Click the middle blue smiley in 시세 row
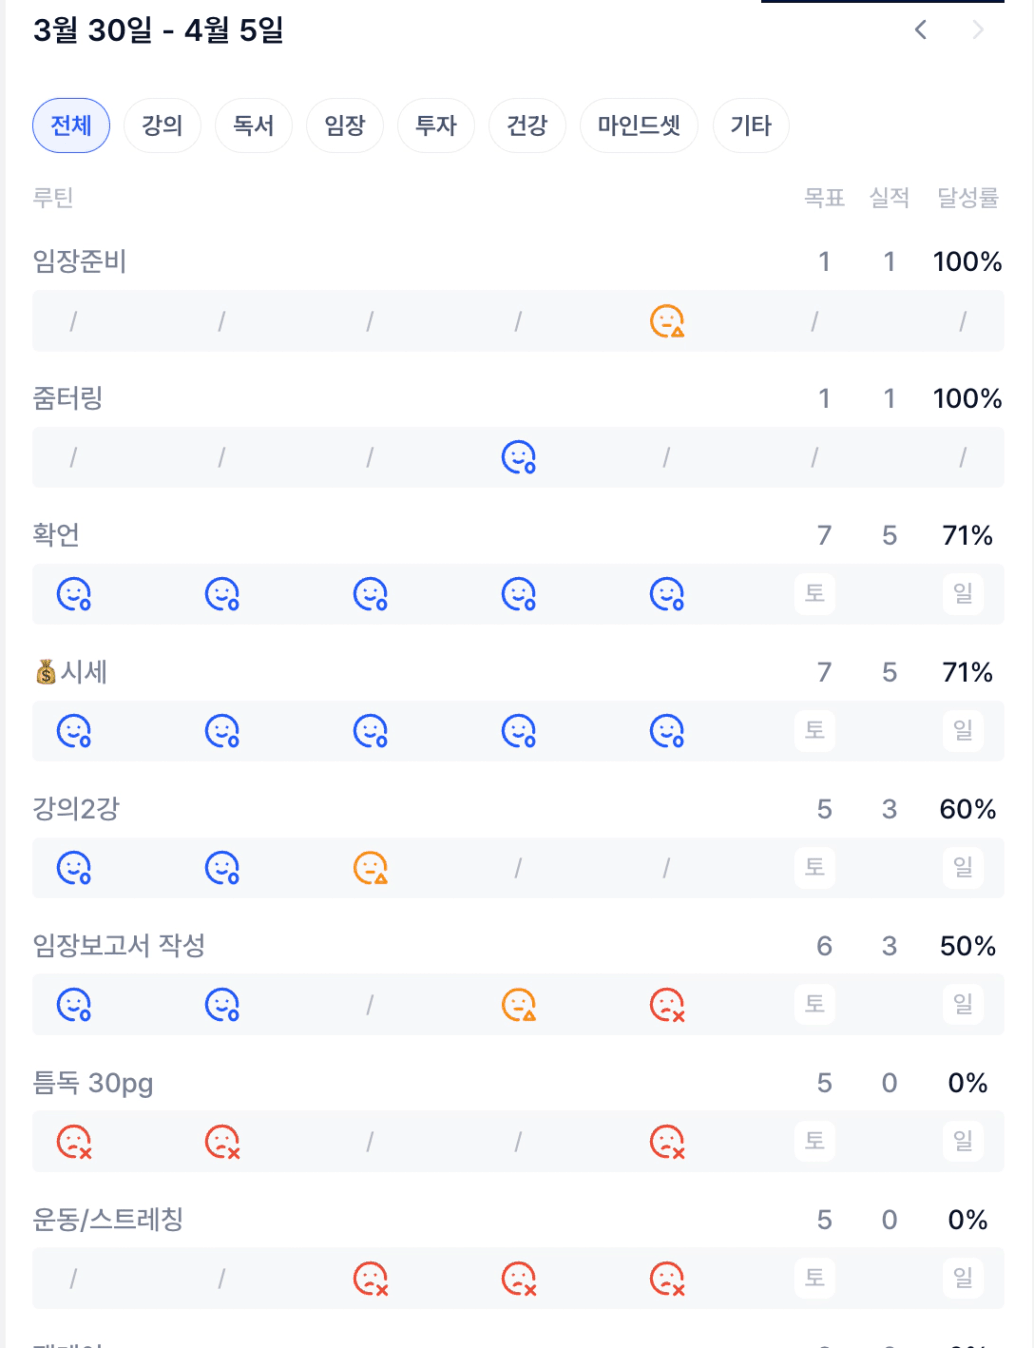The height and width of the screenshot is (1348, 1034). (370, 731)
